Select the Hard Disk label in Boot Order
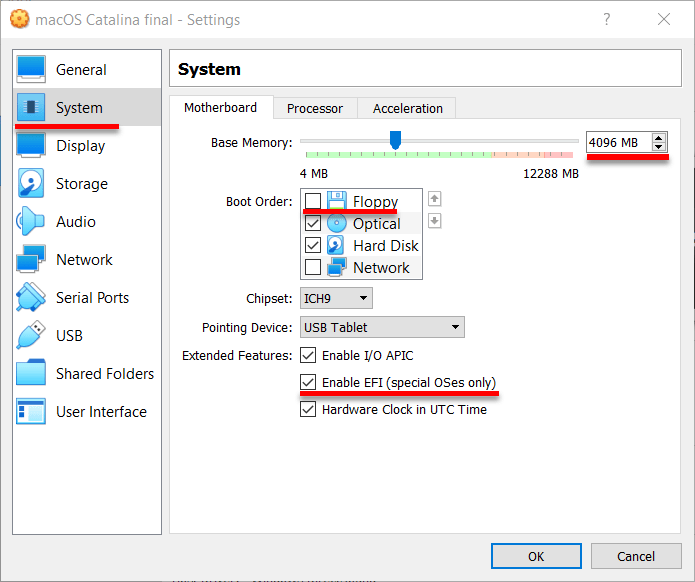 386,245
